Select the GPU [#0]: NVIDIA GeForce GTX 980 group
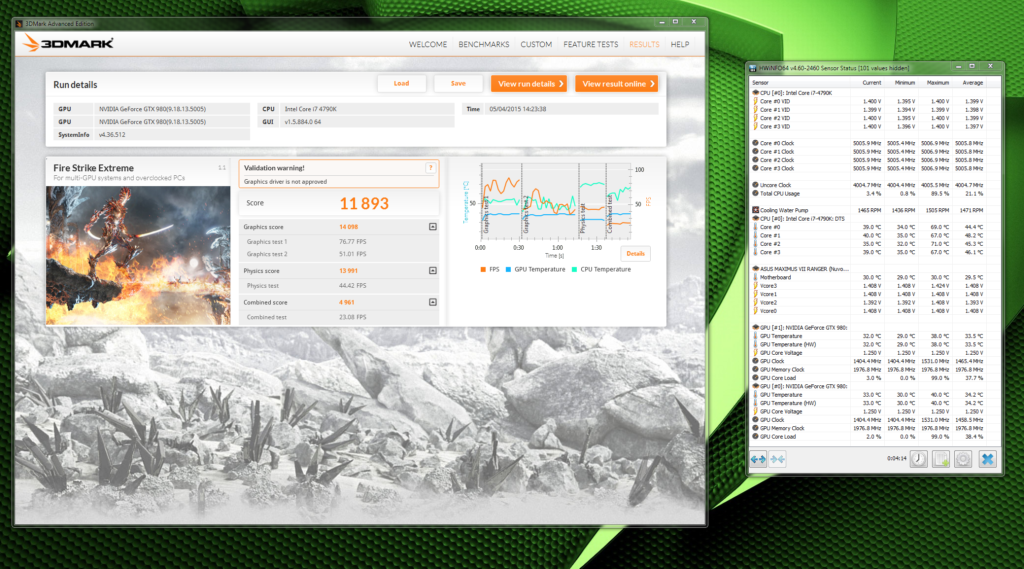 coord(803,386)
